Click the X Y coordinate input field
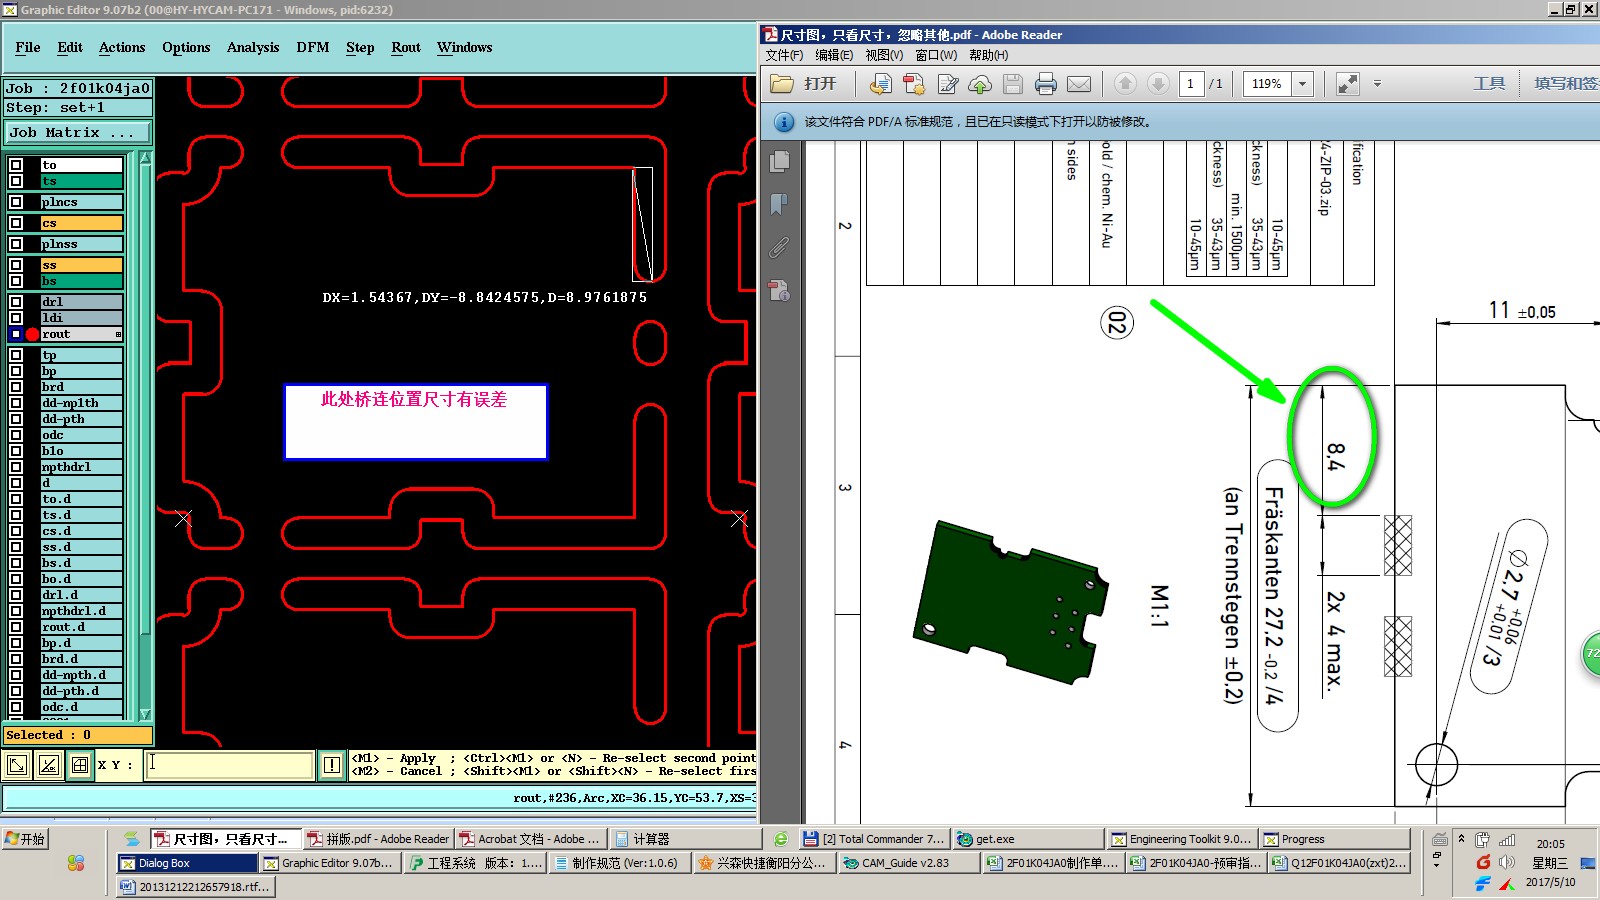Screen dimensions: 1600x900 point(229,765)
